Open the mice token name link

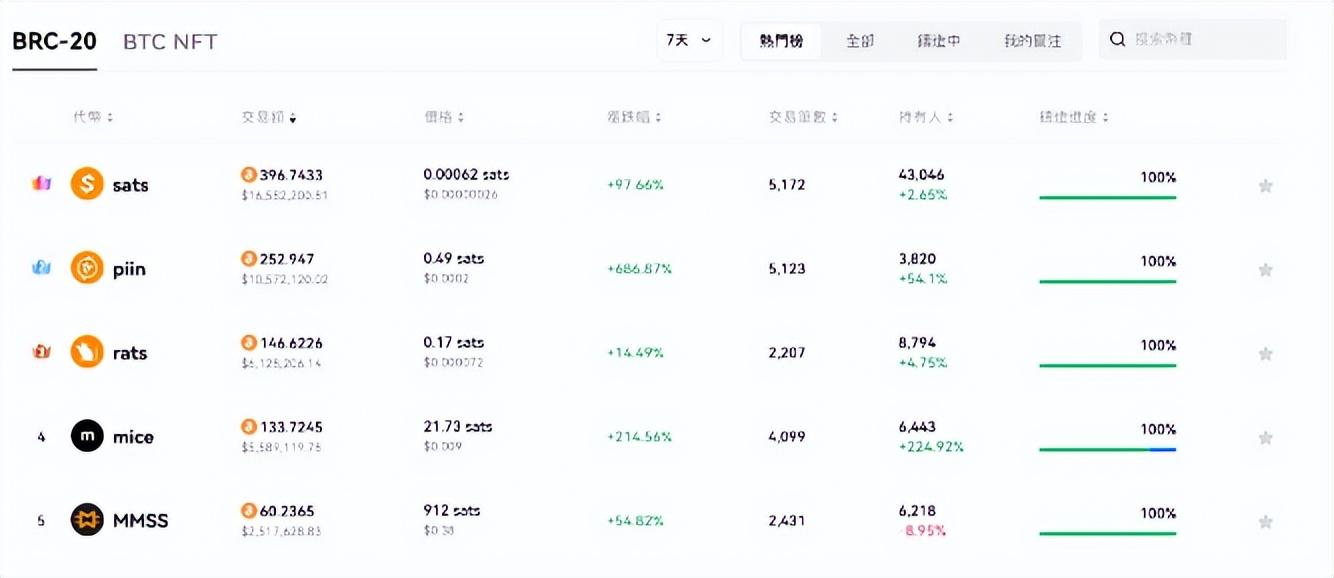point(133,437)
